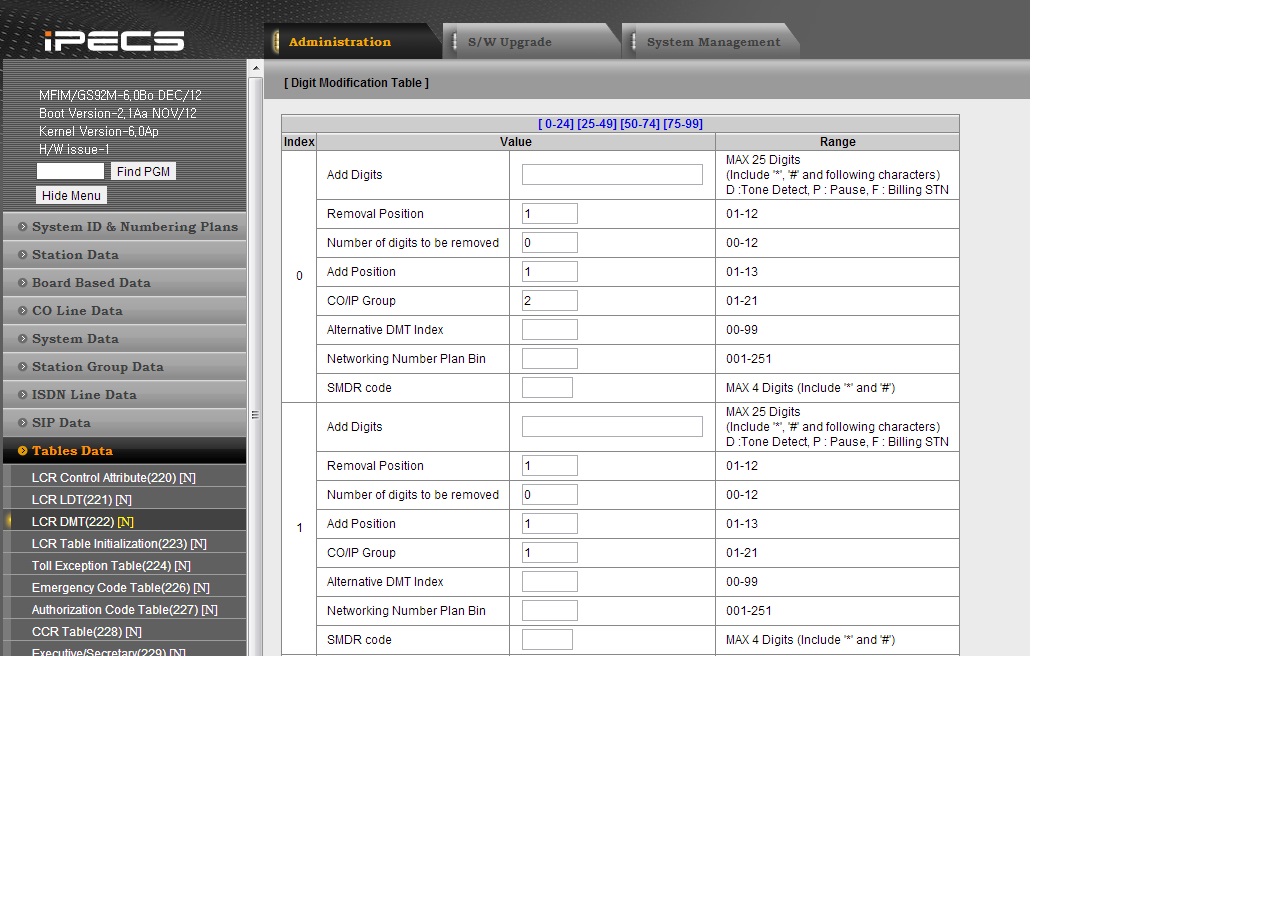Click the iPECS logo
Screen dimensions: 1264x902
[x=114, y=41]
